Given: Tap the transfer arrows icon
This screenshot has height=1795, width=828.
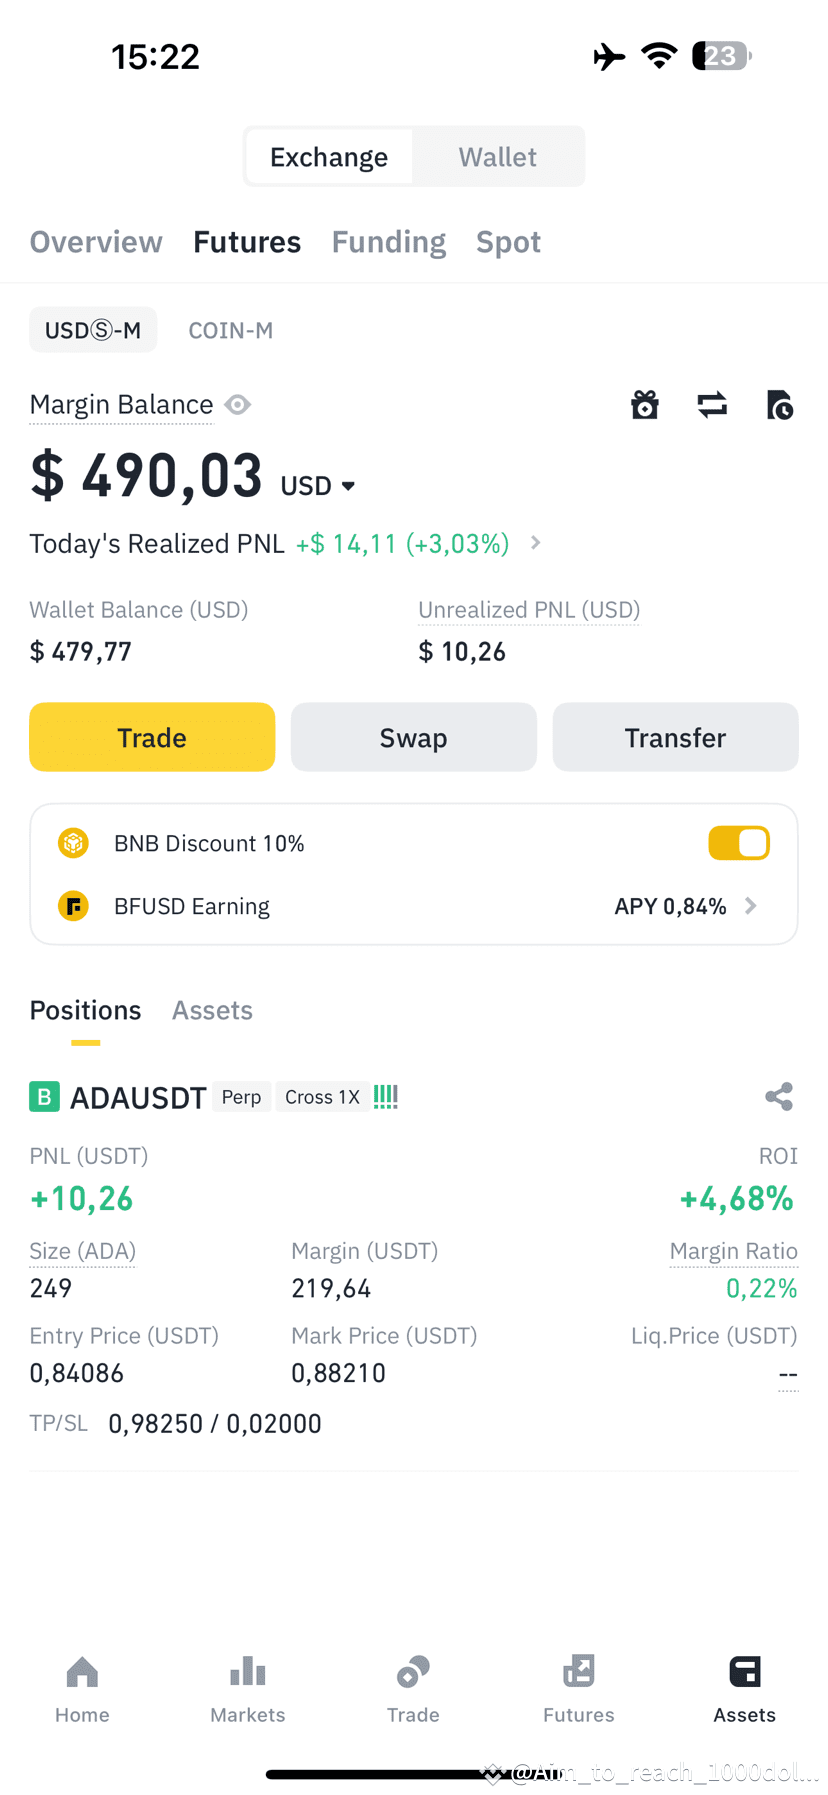Looking at the screenshot, I should pos(712,405).
